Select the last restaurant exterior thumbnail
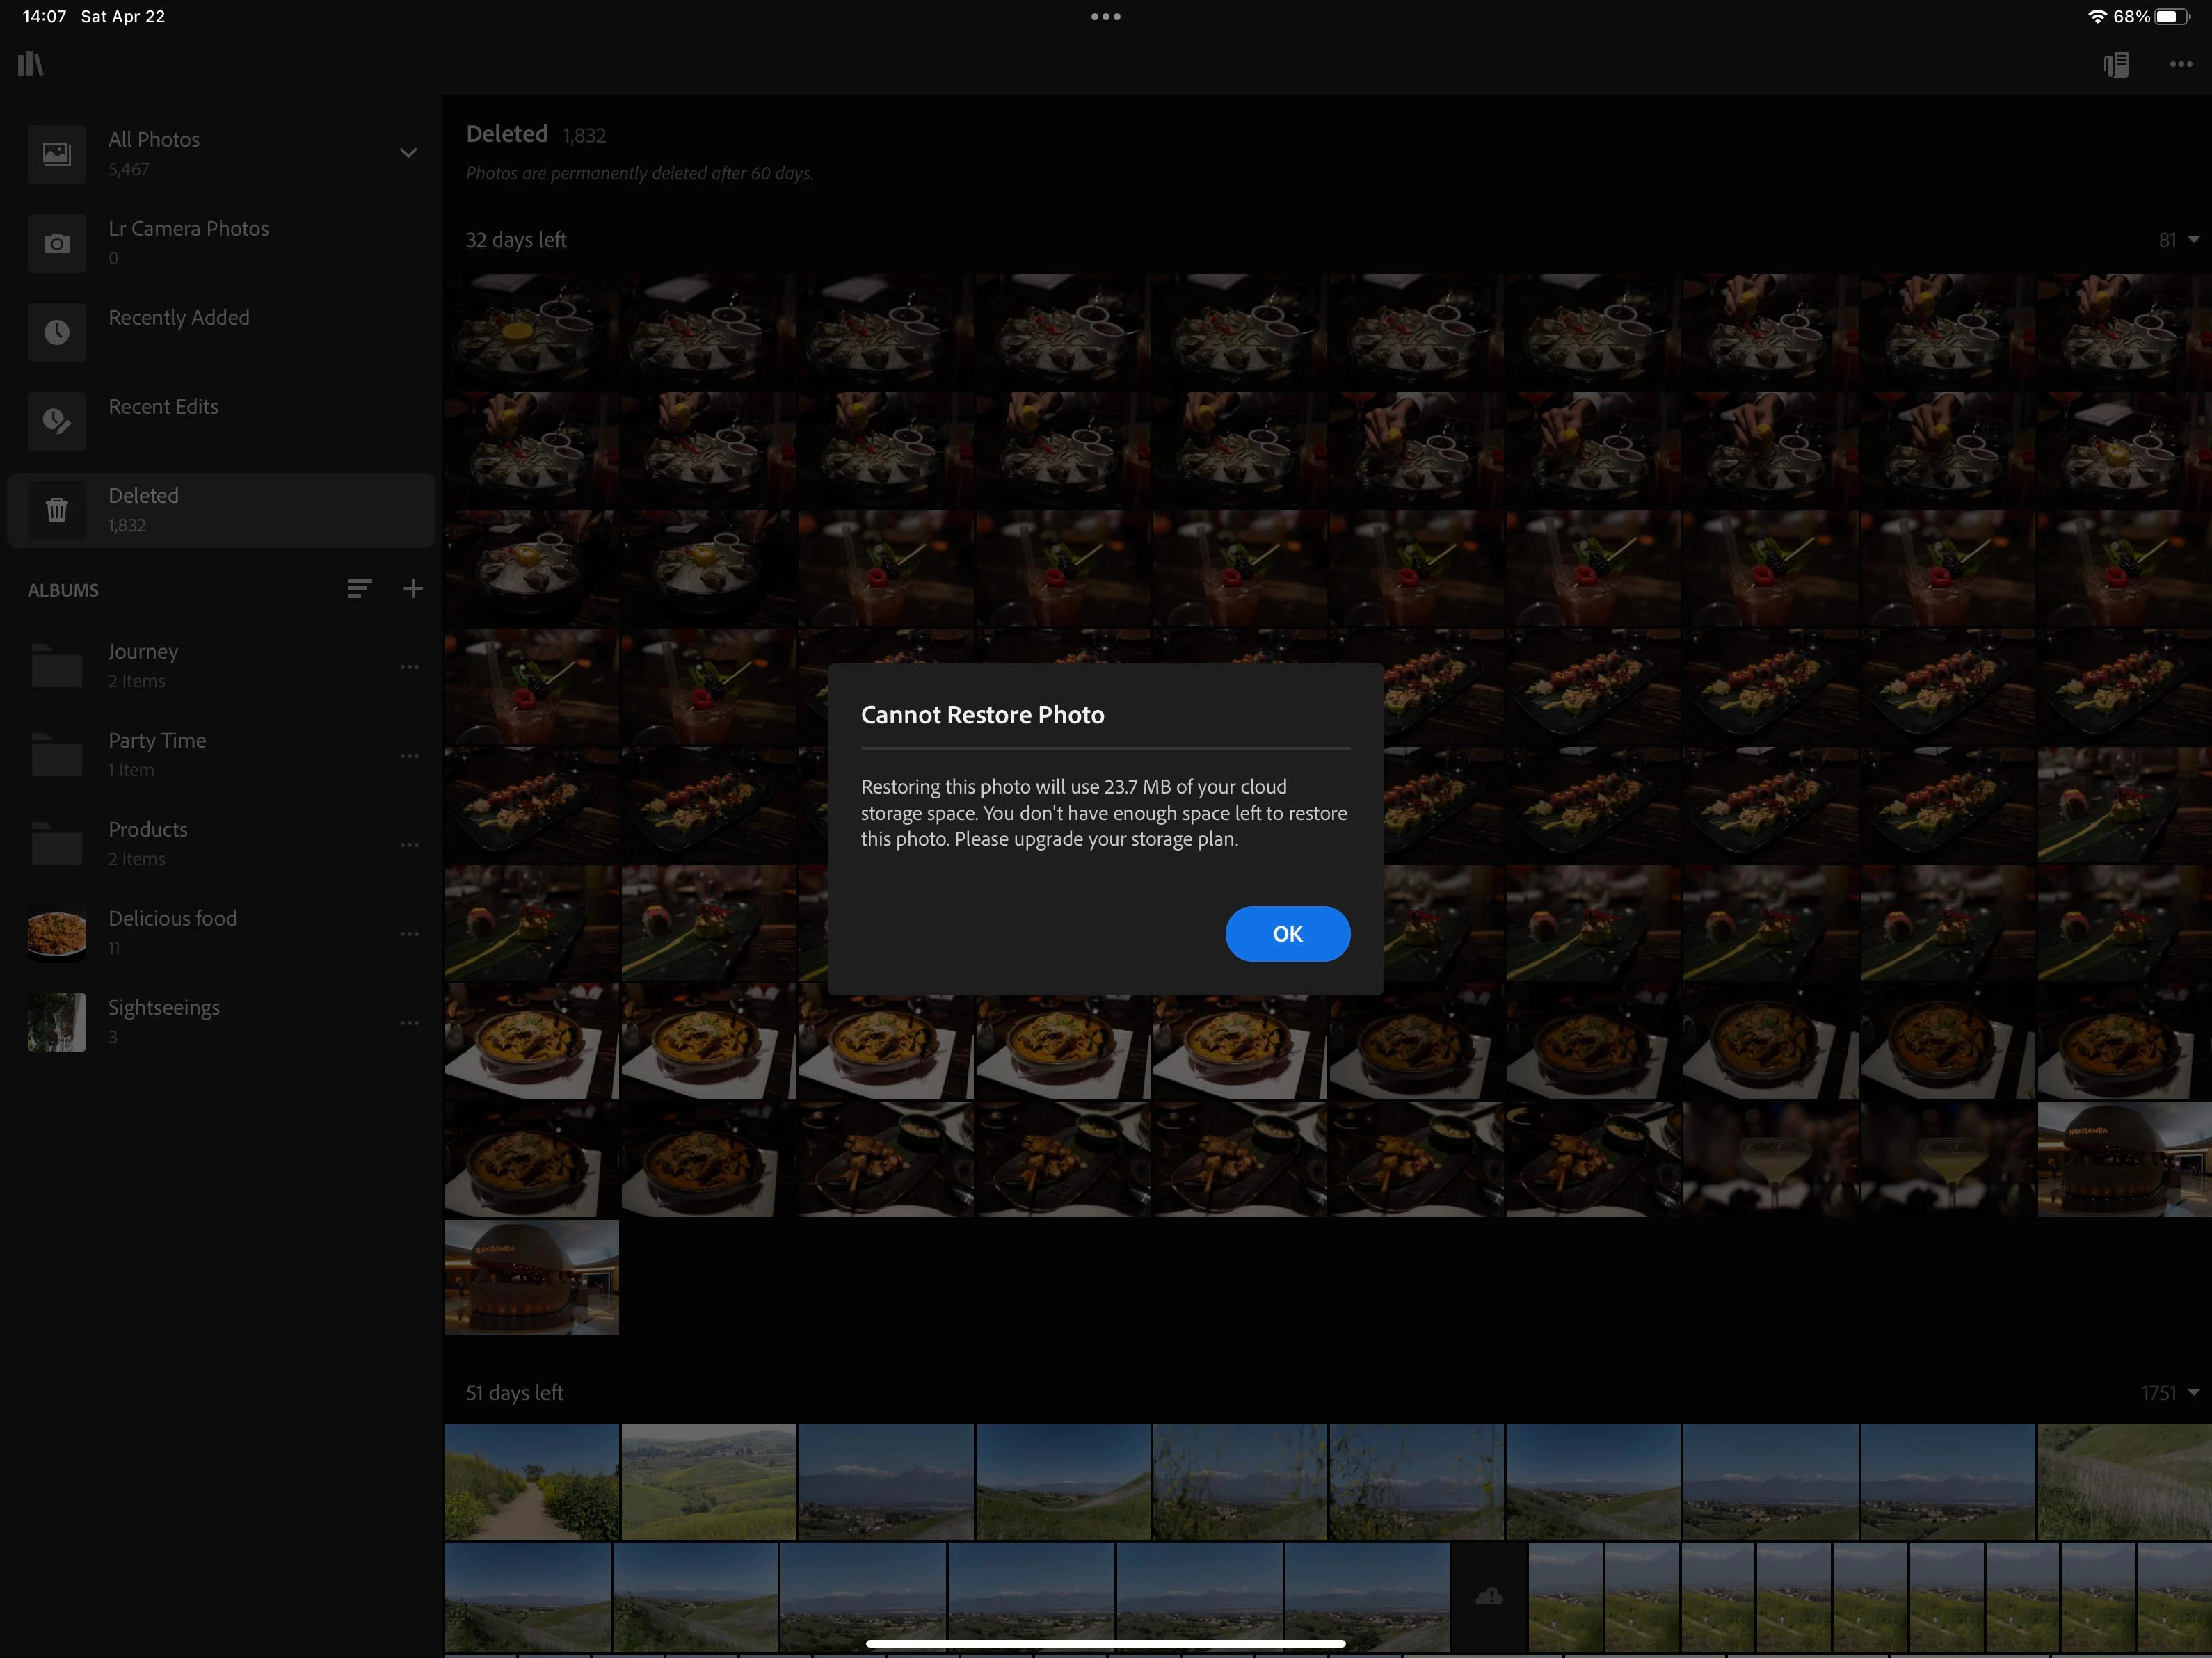Viewport: 2212px width, 1658px height. (x=531, y=1277)
